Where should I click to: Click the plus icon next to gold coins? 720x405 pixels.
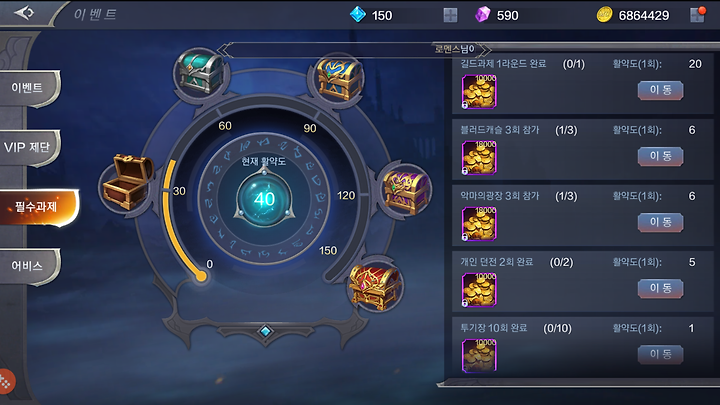pyautogui.click(x=697, y=14)
